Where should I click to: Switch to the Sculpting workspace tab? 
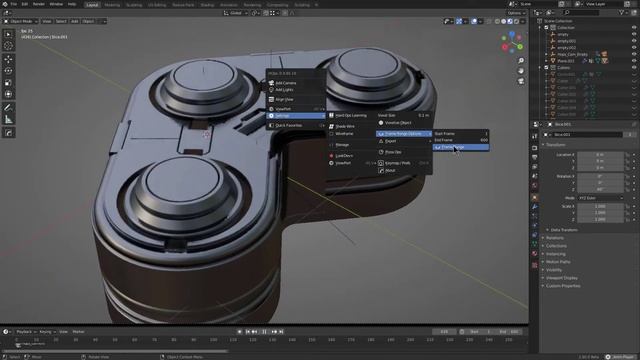134,5
